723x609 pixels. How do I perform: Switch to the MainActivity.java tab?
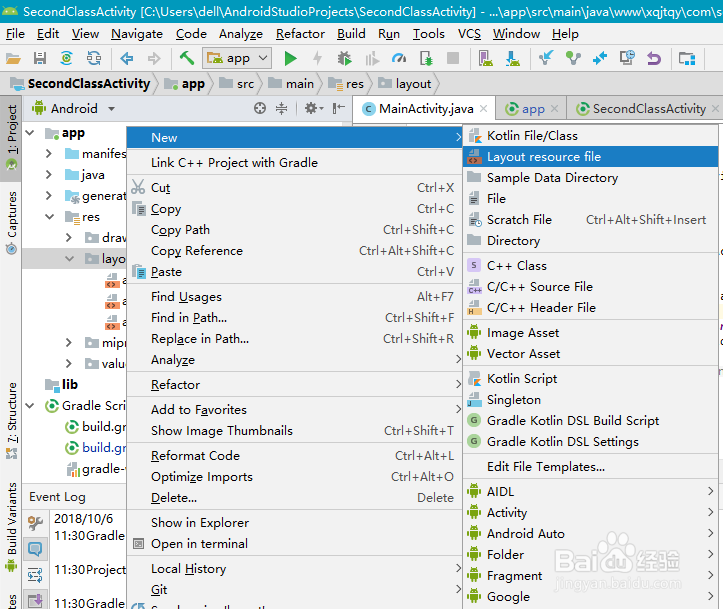[426, 109]
